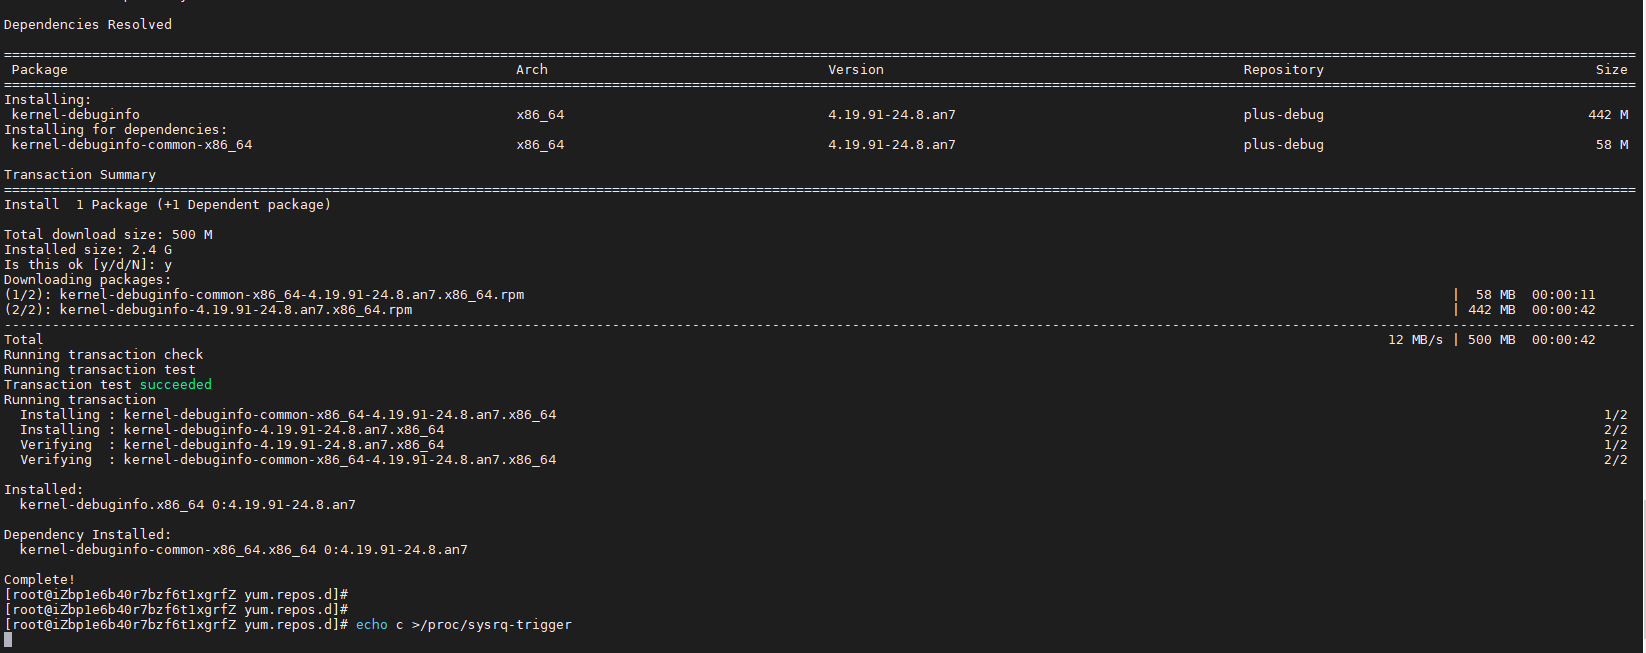Click the '12 MB/s' download speed
The width and height of the screenshot is (1646, 653).
point(1415,340)
